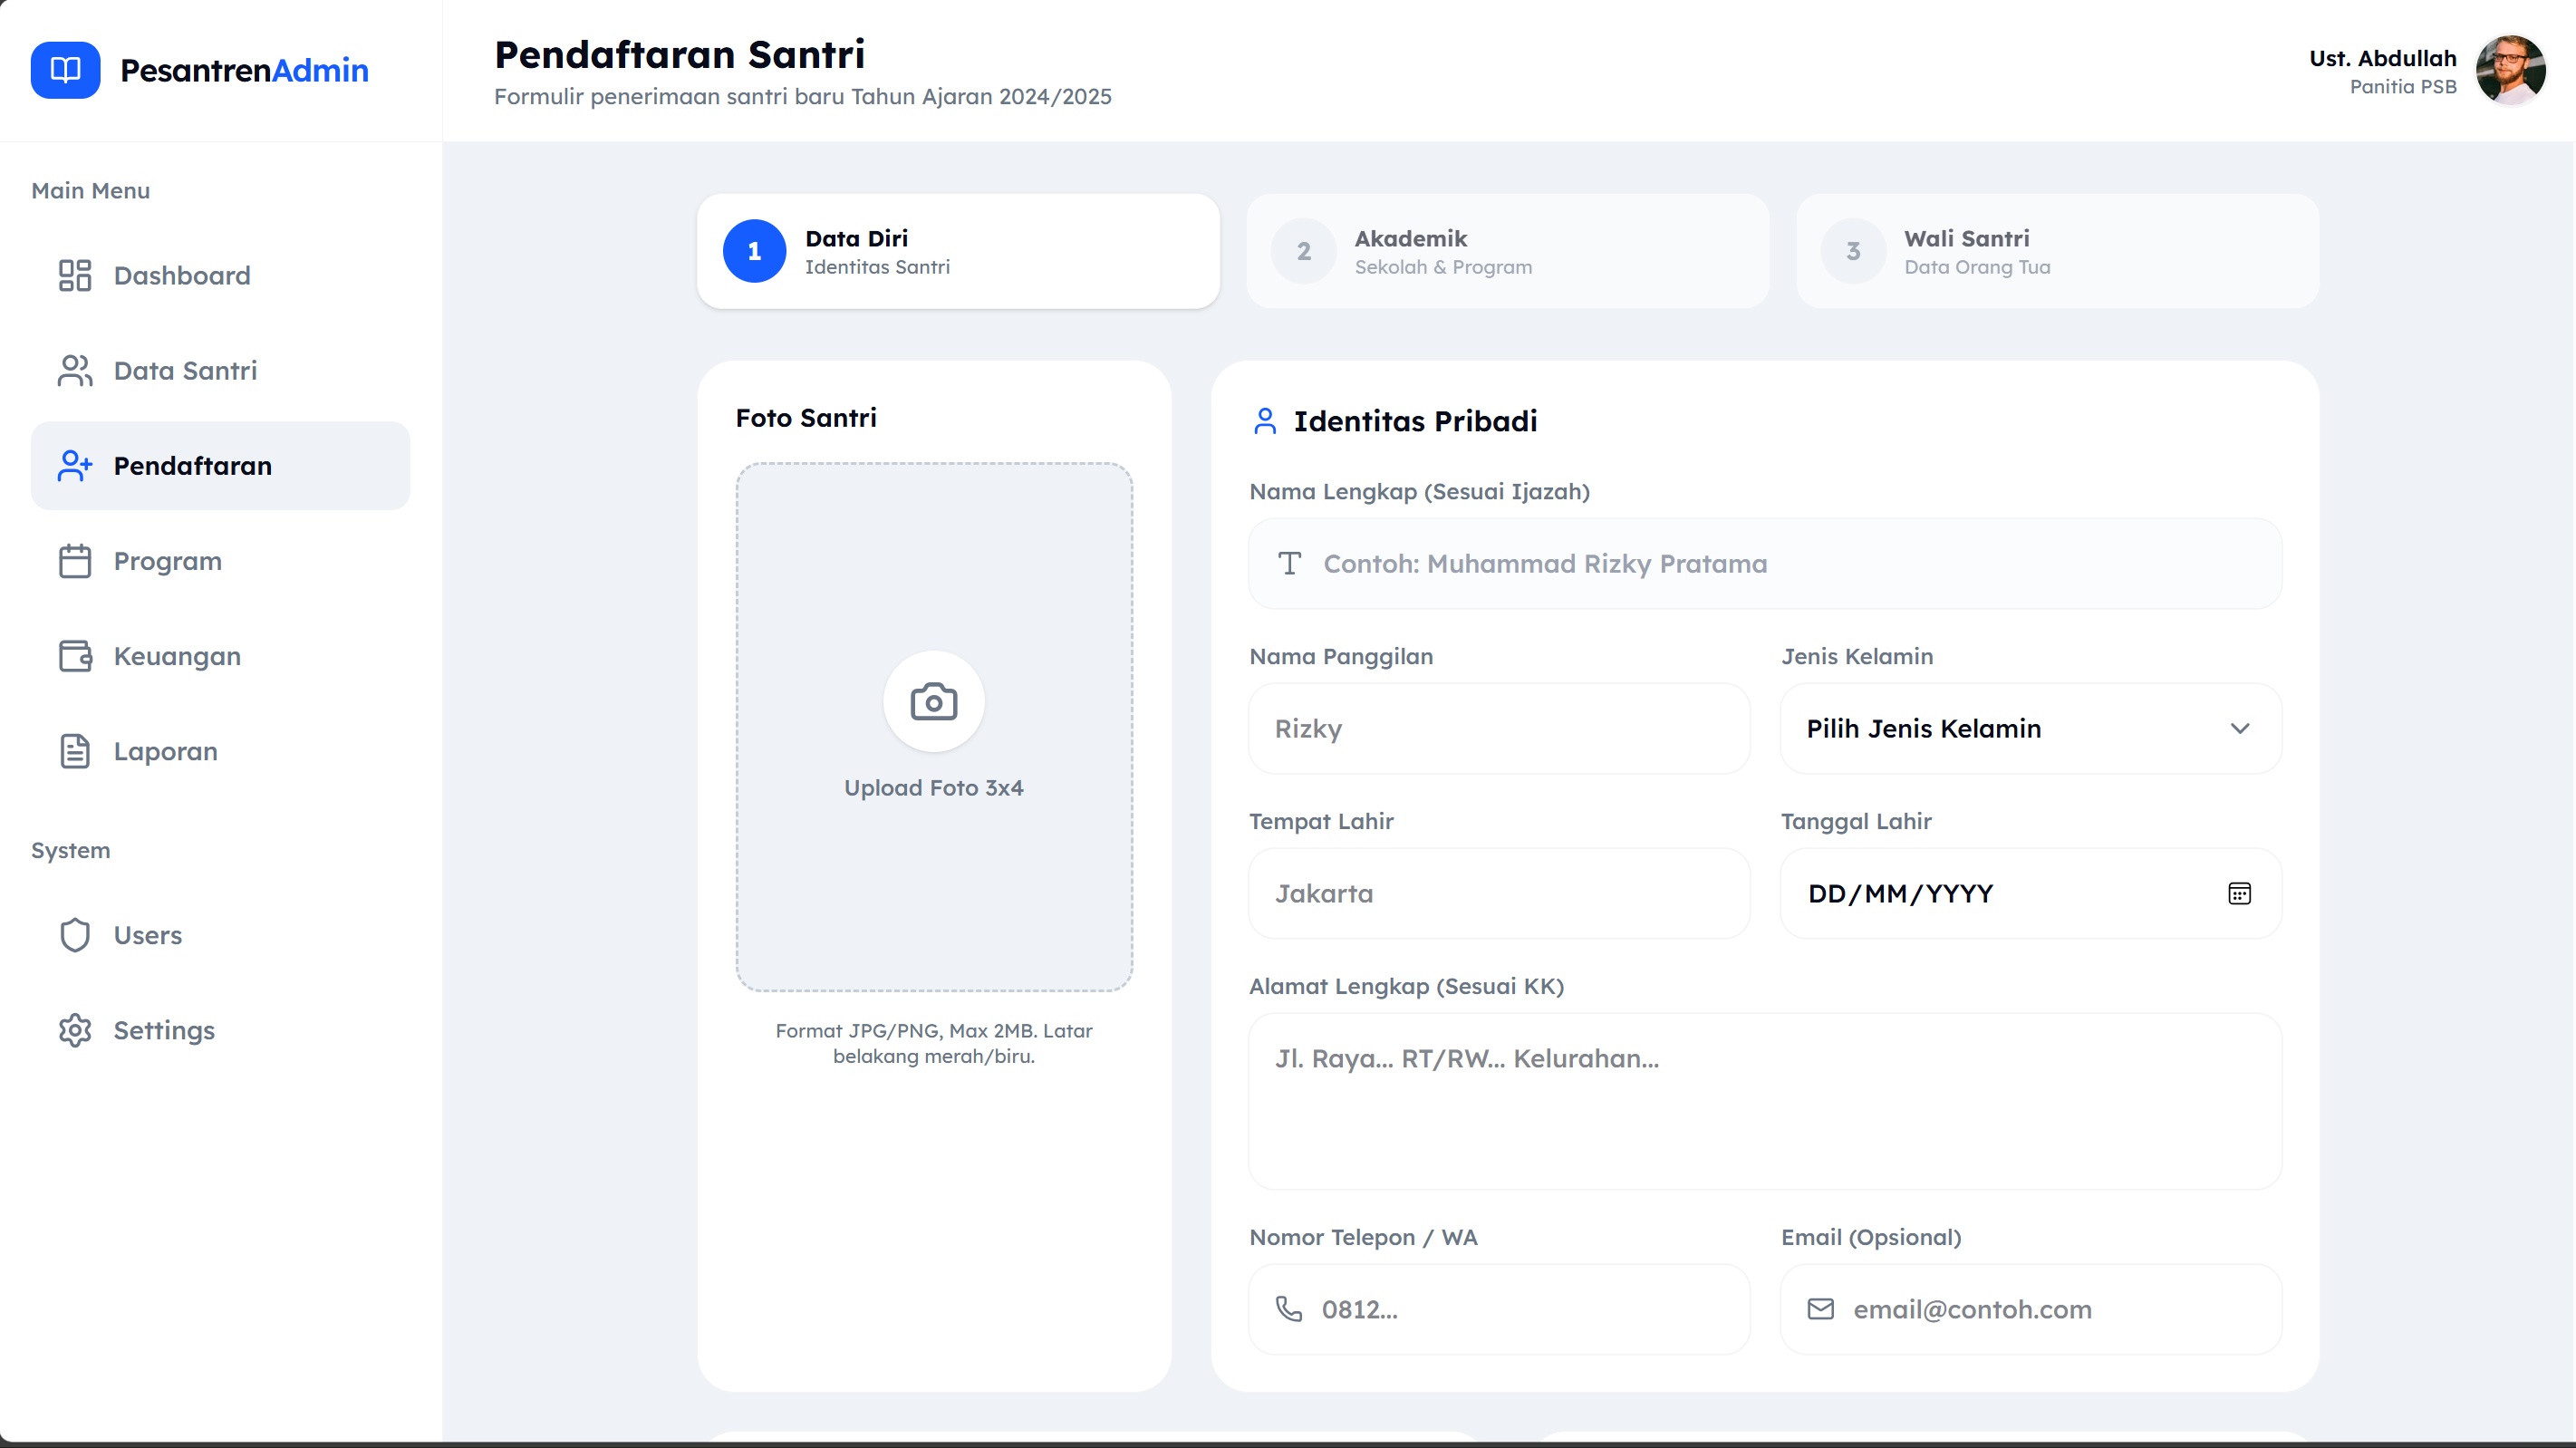Click the Settings gear icon

coord(75,1030)
